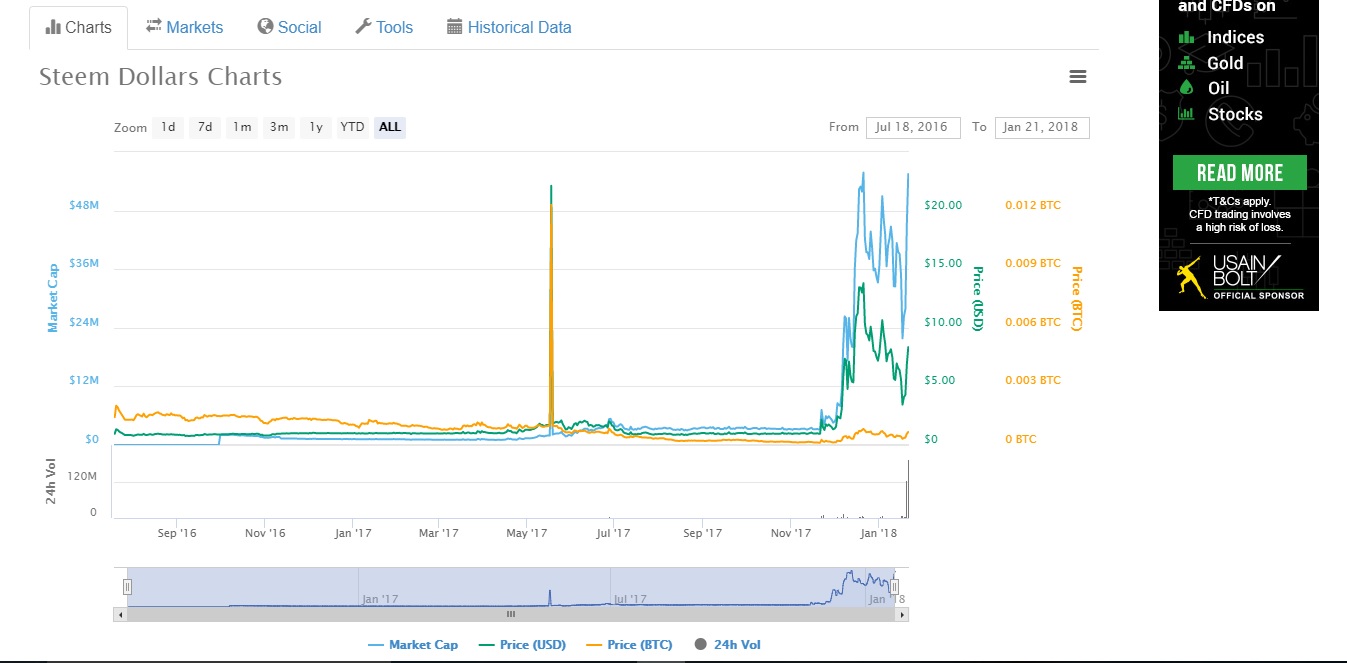Select the ALL zoom range
Screen dimensions: 1347x663
click(390, 127)
